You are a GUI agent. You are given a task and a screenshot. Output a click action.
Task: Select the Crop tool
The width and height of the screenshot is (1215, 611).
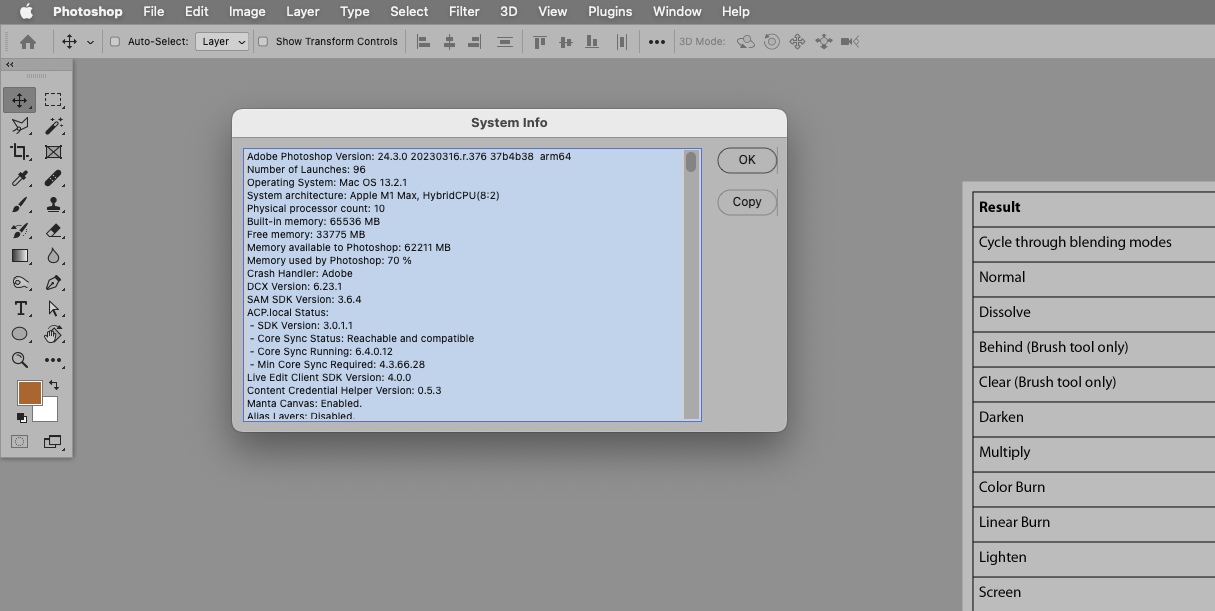[x=20, y=152]
